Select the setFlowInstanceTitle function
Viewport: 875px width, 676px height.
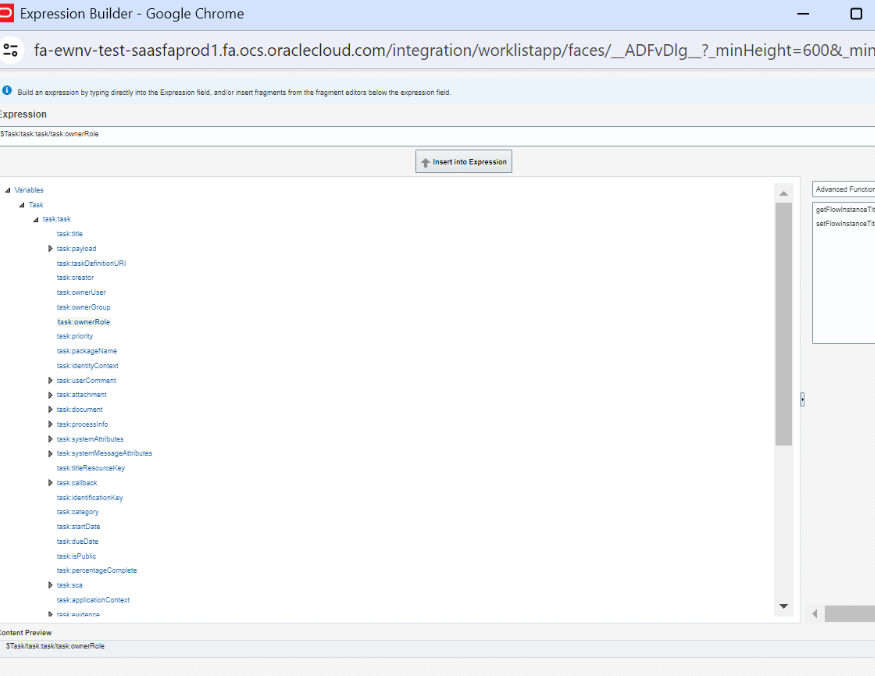845,226
